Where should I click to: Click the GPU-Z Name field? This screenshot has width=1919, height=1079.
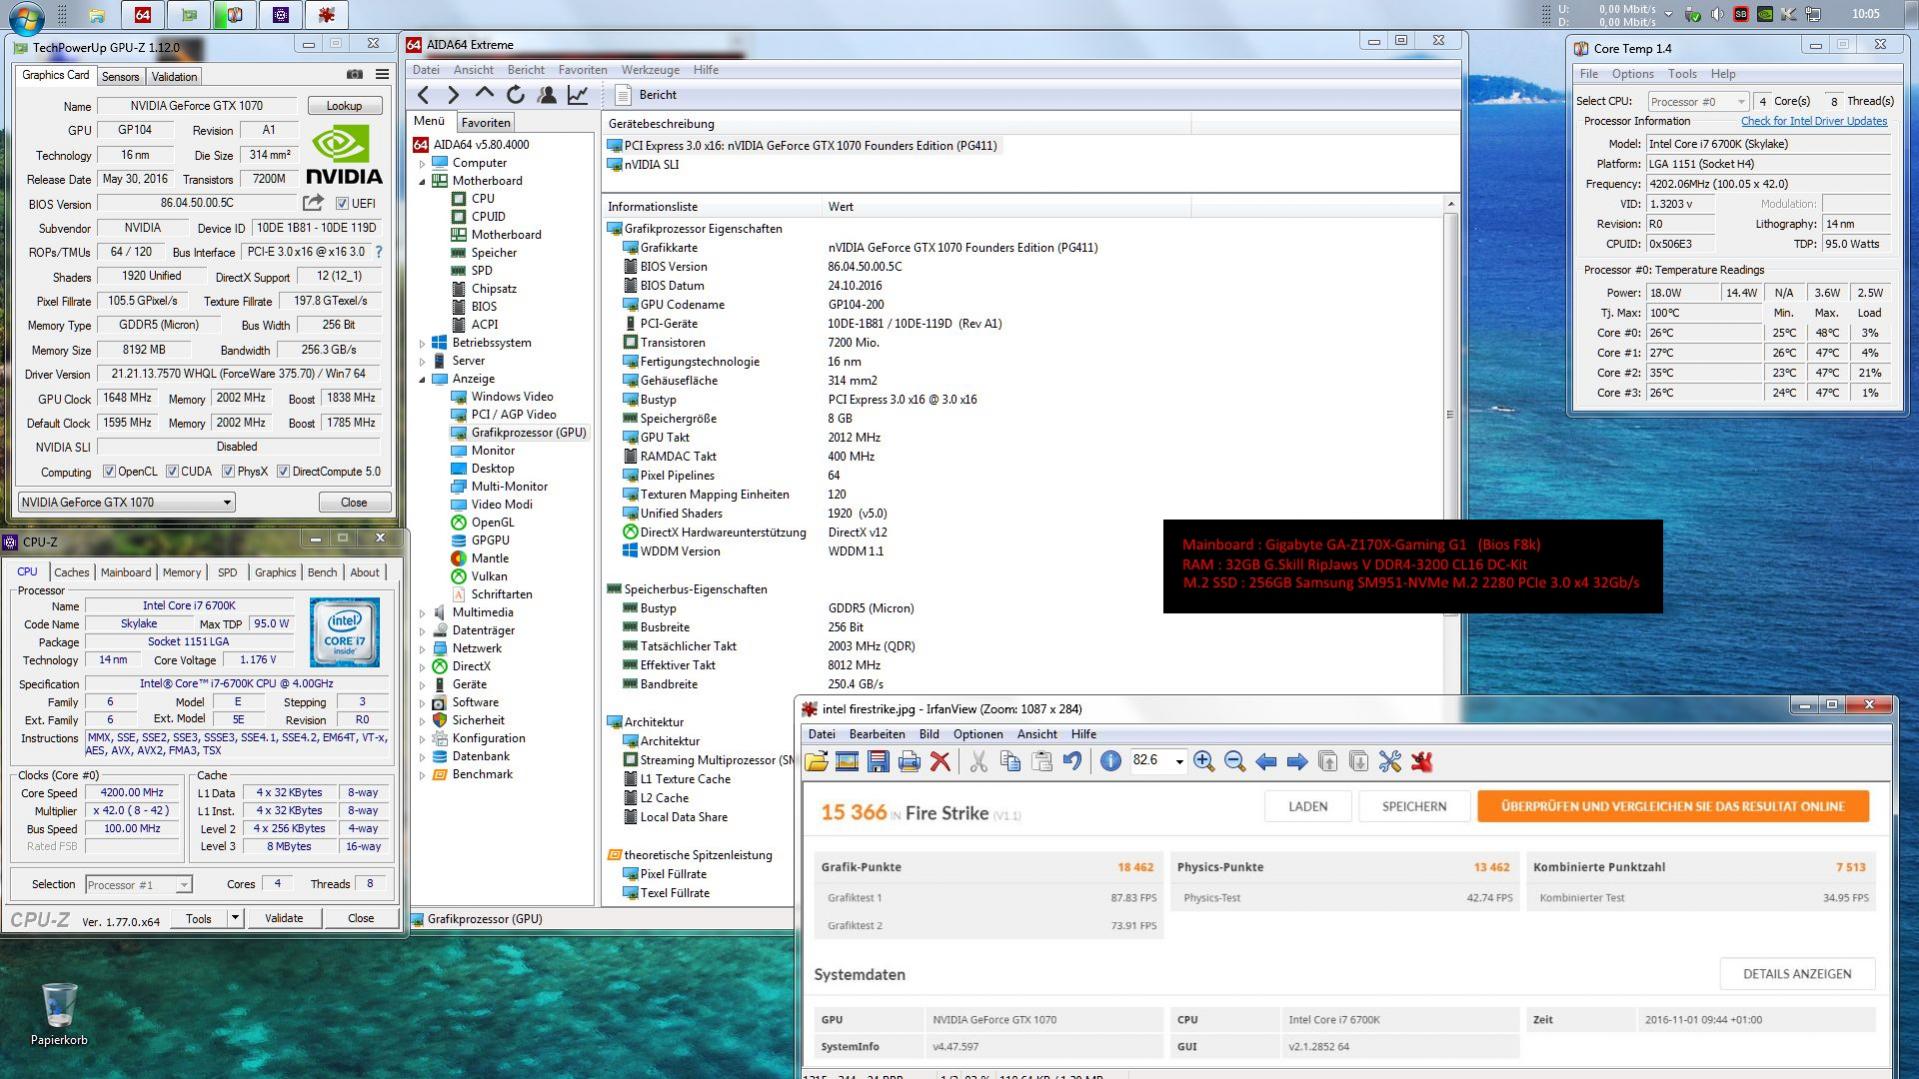pyautogui.click(x=198, y=106)
